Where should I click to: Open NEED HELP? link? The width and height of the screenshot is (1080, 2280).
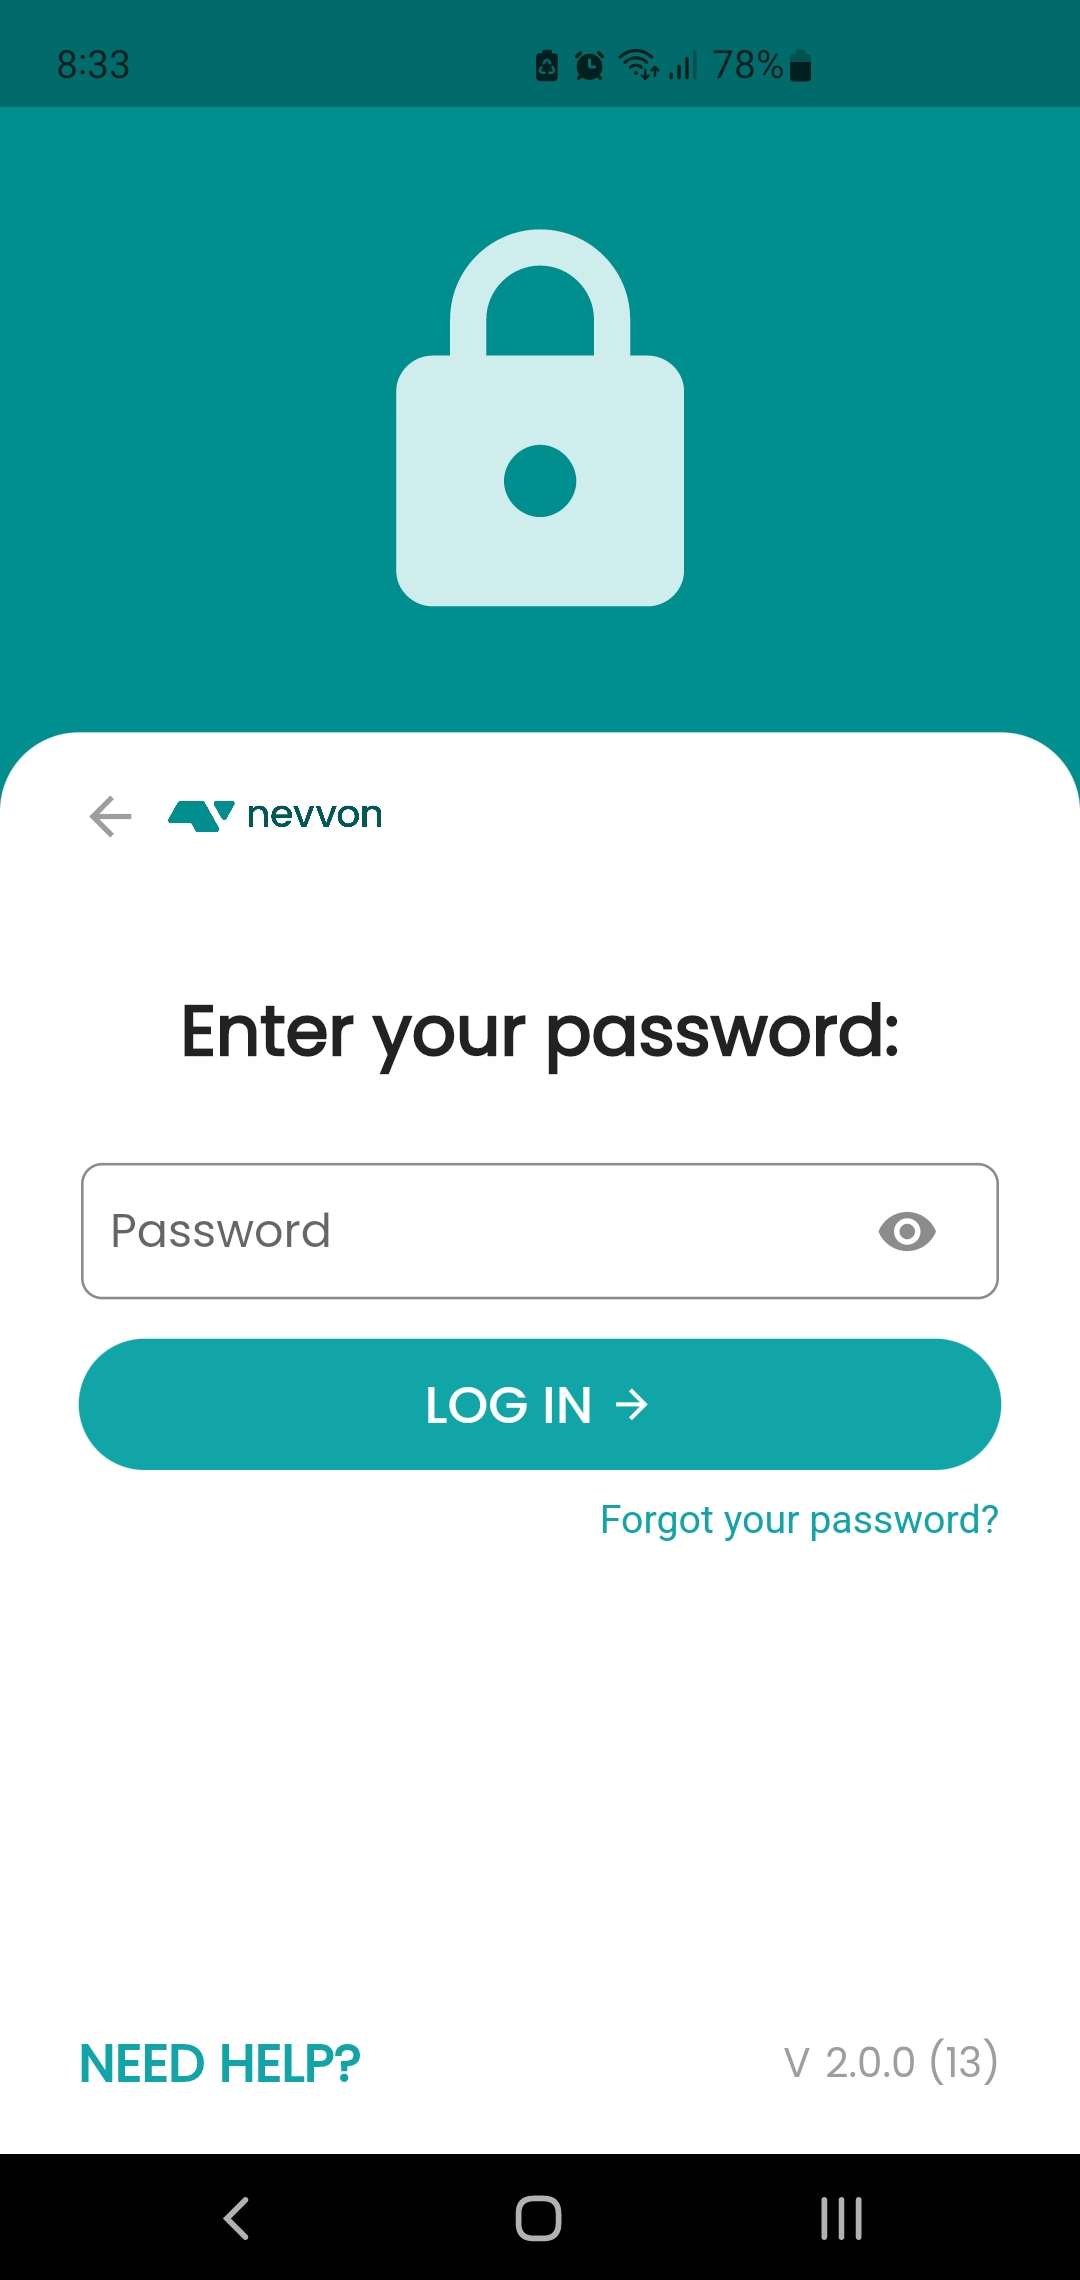[x=220, y=2063]
